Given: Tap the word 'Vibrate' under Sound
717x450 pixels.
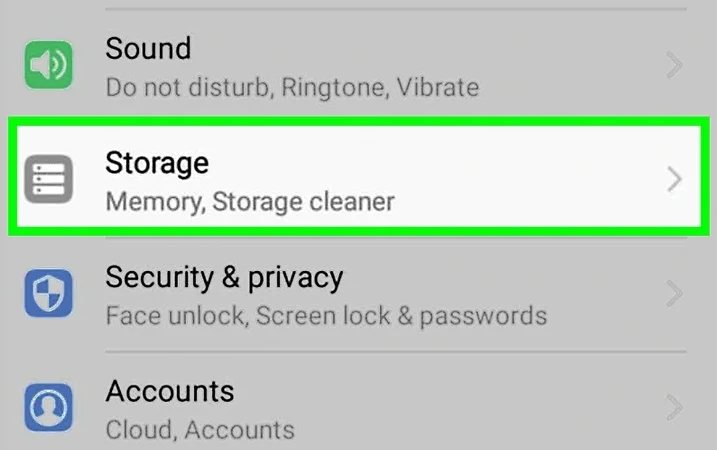Looking at the screenshot, I should tap(436, 87).
